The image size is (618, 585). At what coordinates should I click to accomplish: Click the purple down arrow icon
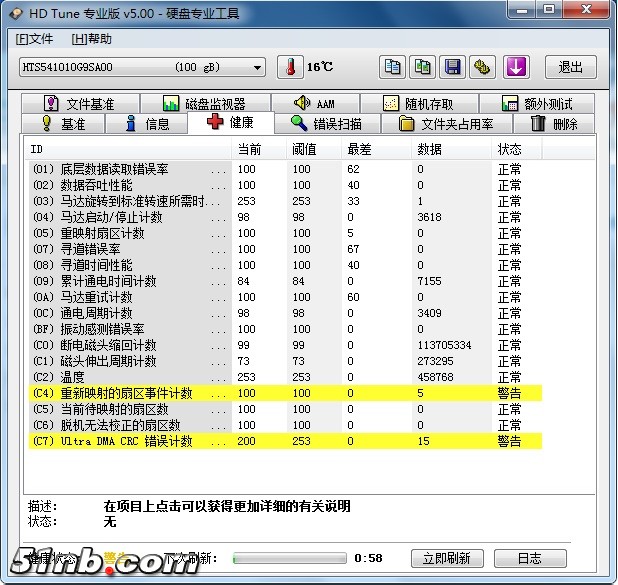[515, 67]
